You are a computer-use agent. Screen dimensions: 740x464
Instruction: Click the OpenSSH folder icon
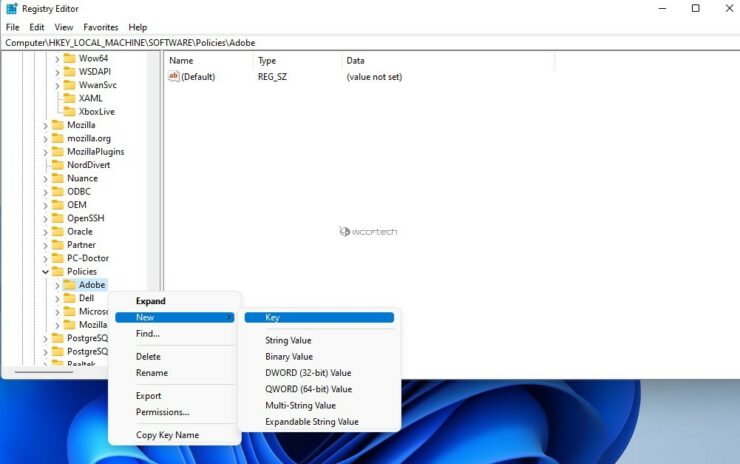(57, 218)
